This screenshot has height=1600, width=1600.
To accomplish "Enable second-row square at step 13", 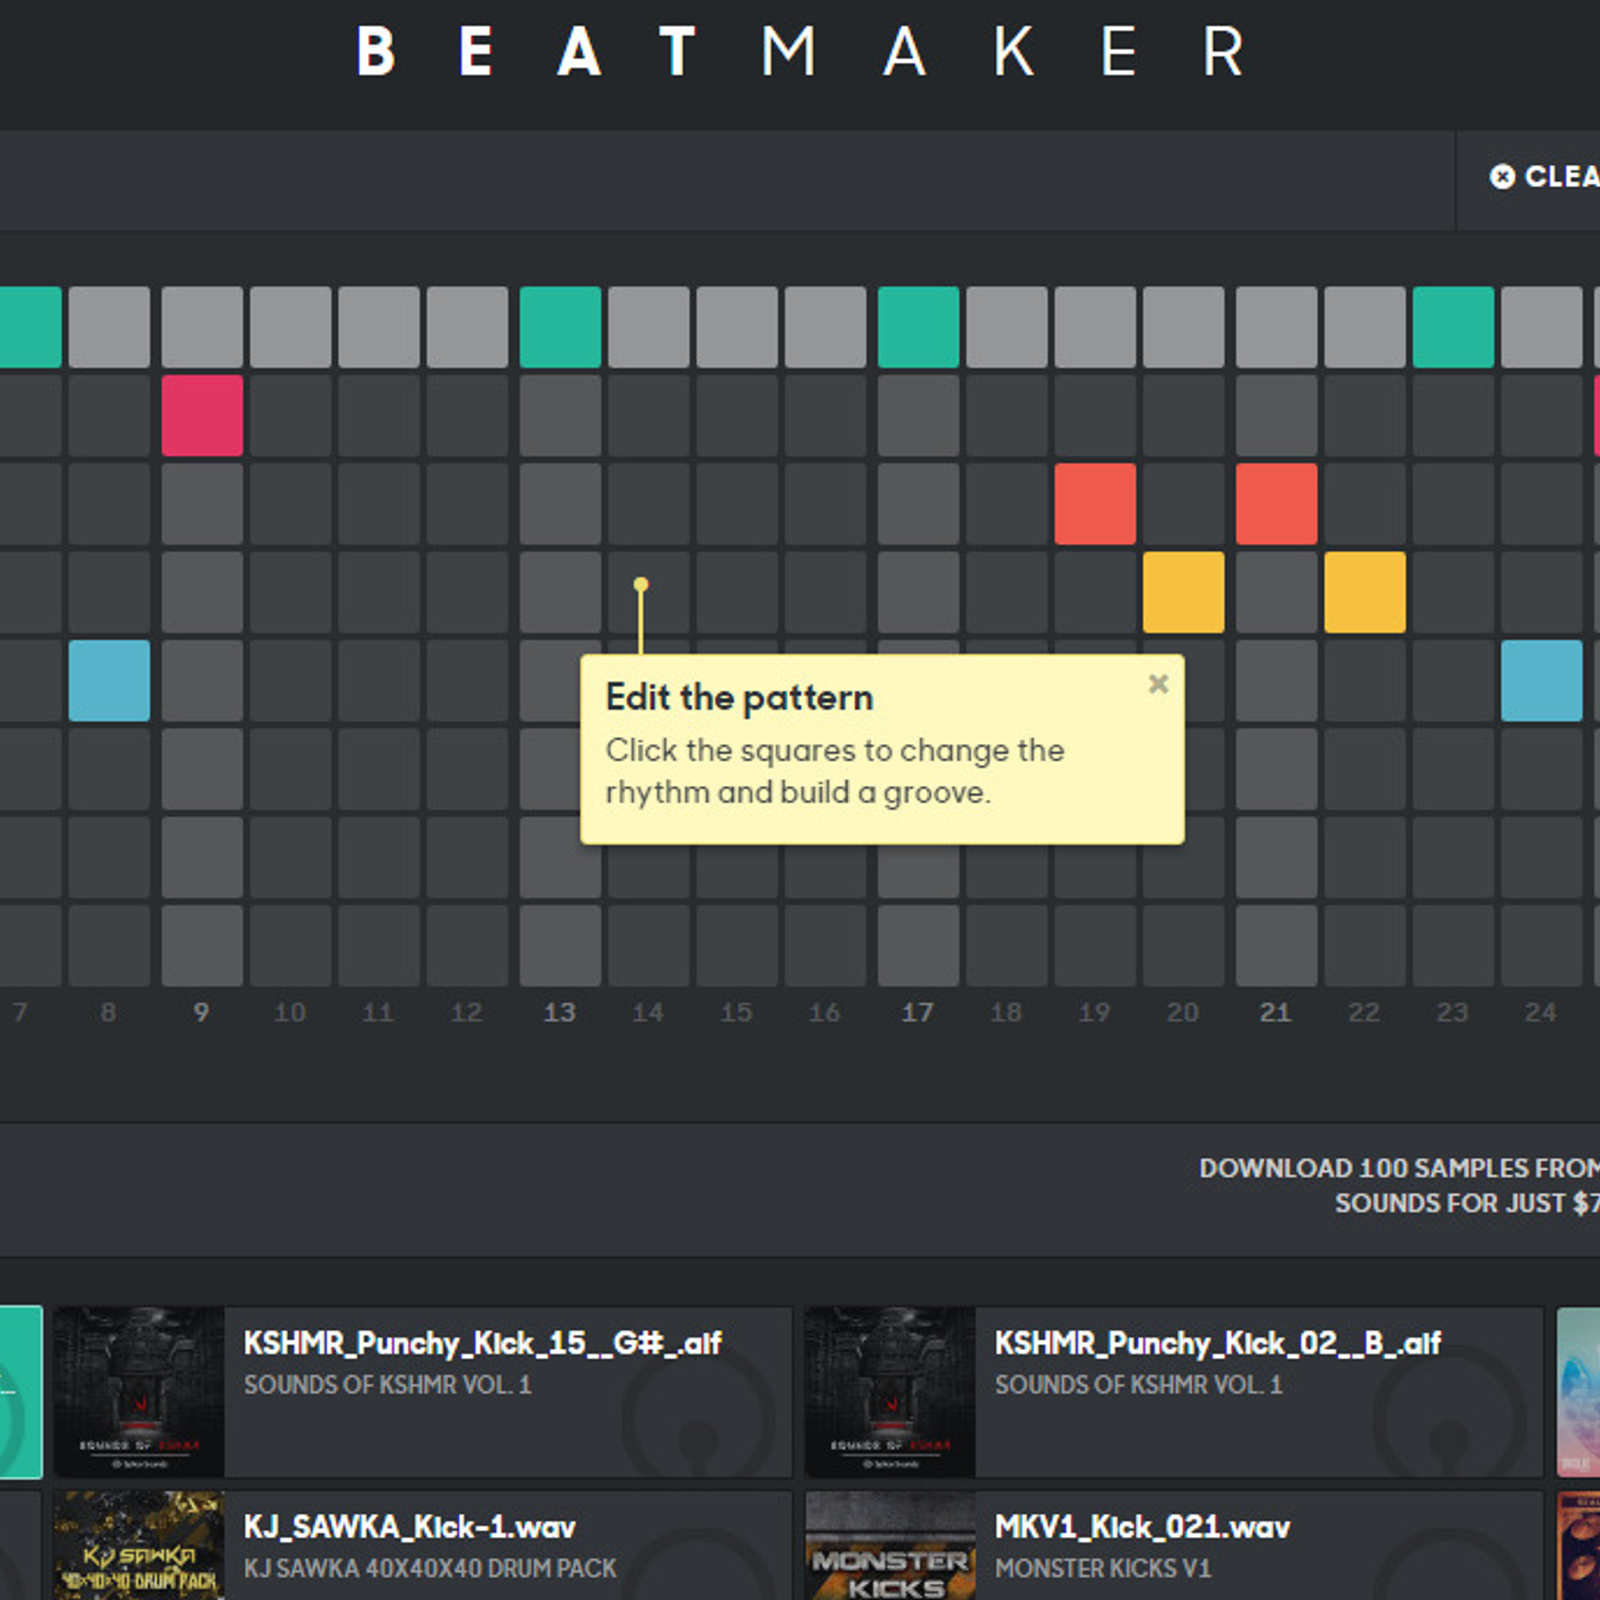I will coord(560,415).
